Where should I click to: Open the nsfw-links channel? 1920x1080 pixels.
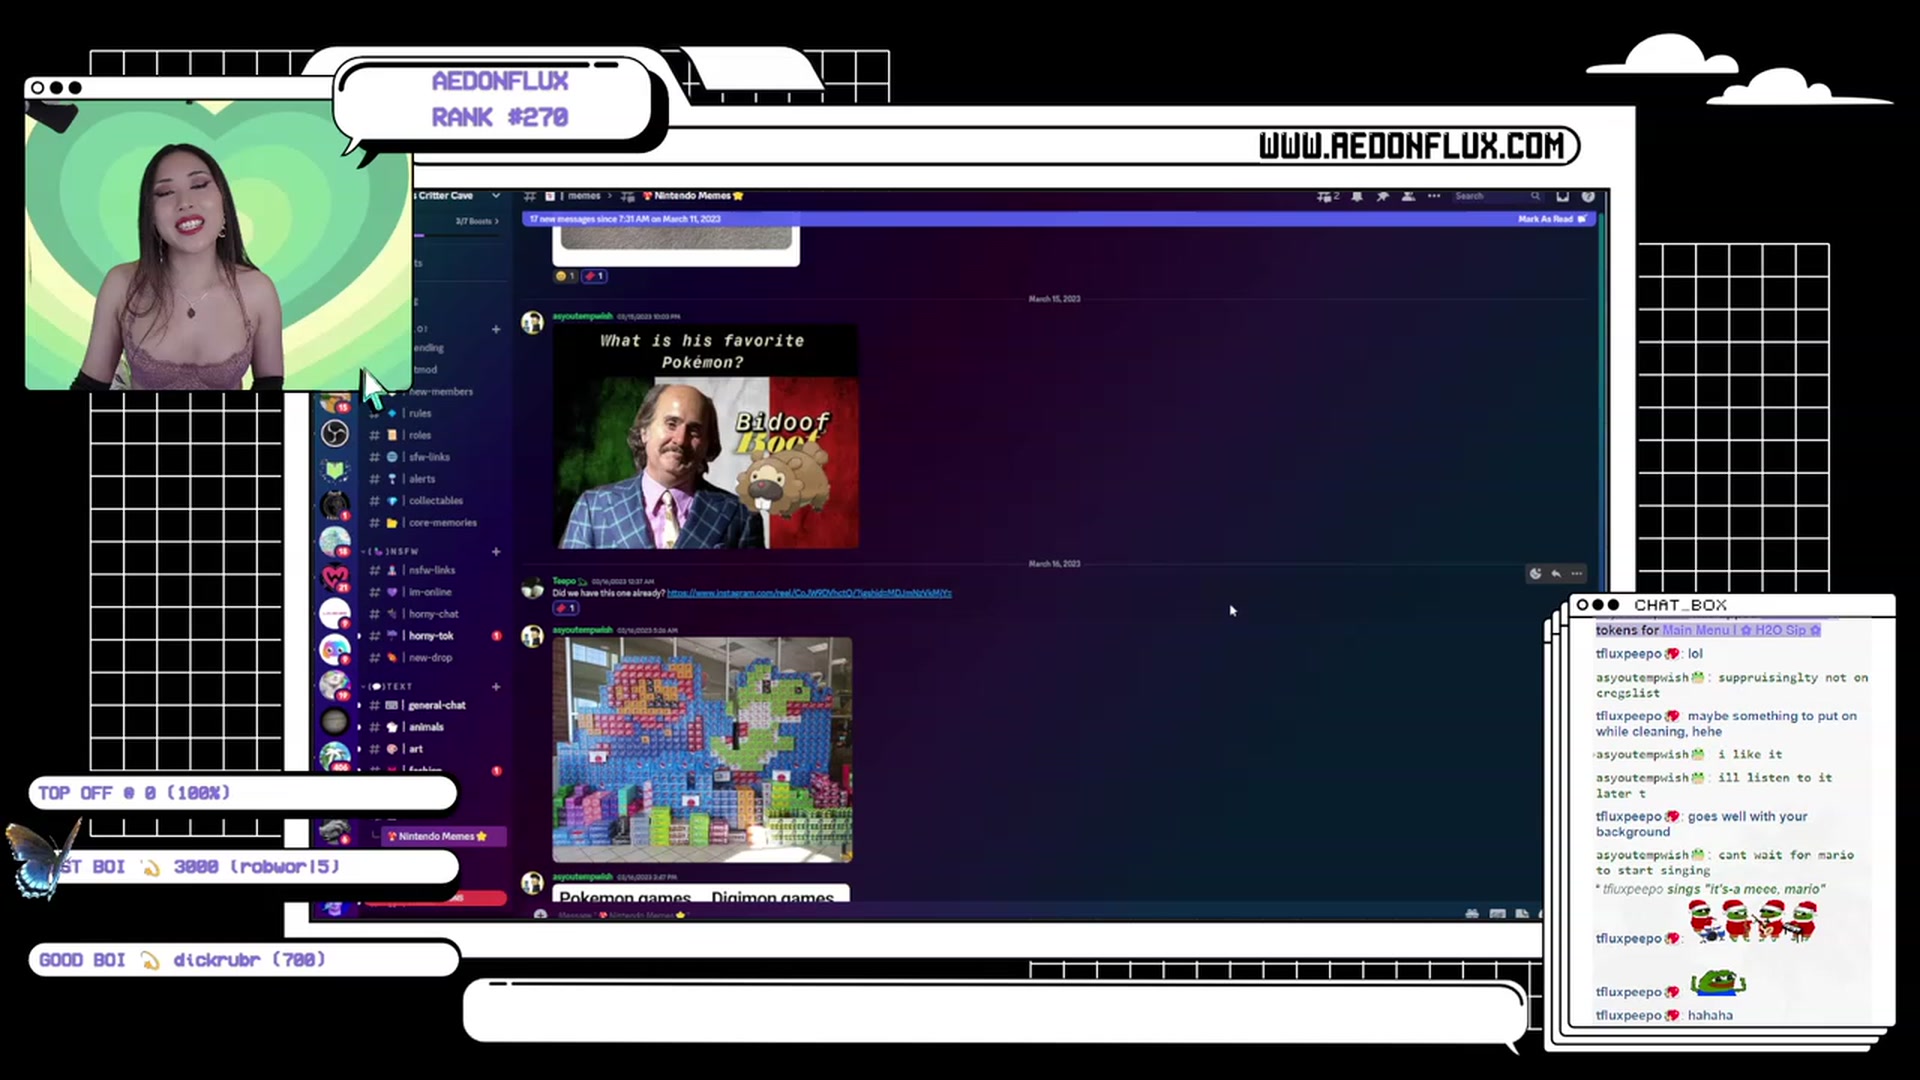434,570
